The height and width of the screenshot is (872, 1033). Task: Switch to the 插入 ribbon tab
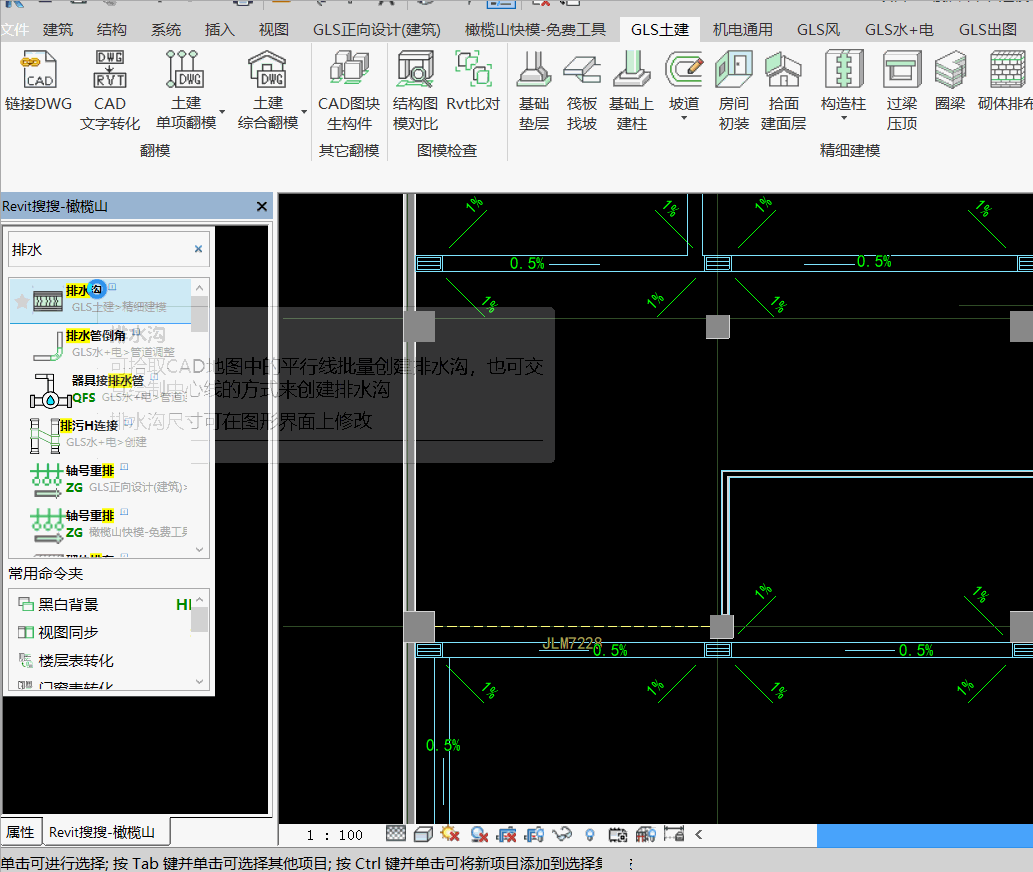[x=219, y=30]
